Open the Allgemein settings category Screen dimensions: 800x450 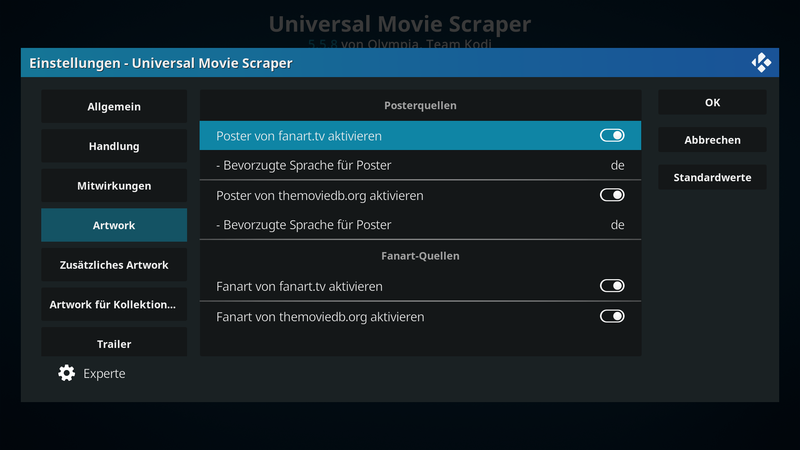pyautogui.click(x=114, y=107)
